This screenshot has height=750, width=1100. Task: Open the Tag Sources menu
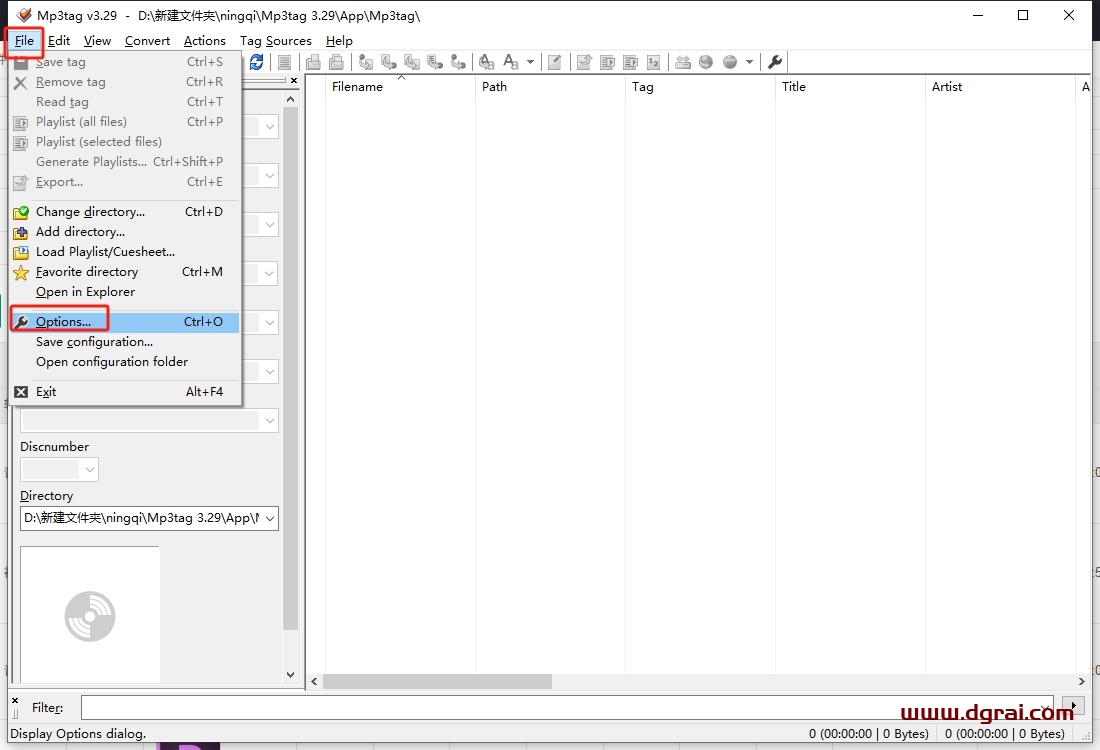tap(276, 41)
